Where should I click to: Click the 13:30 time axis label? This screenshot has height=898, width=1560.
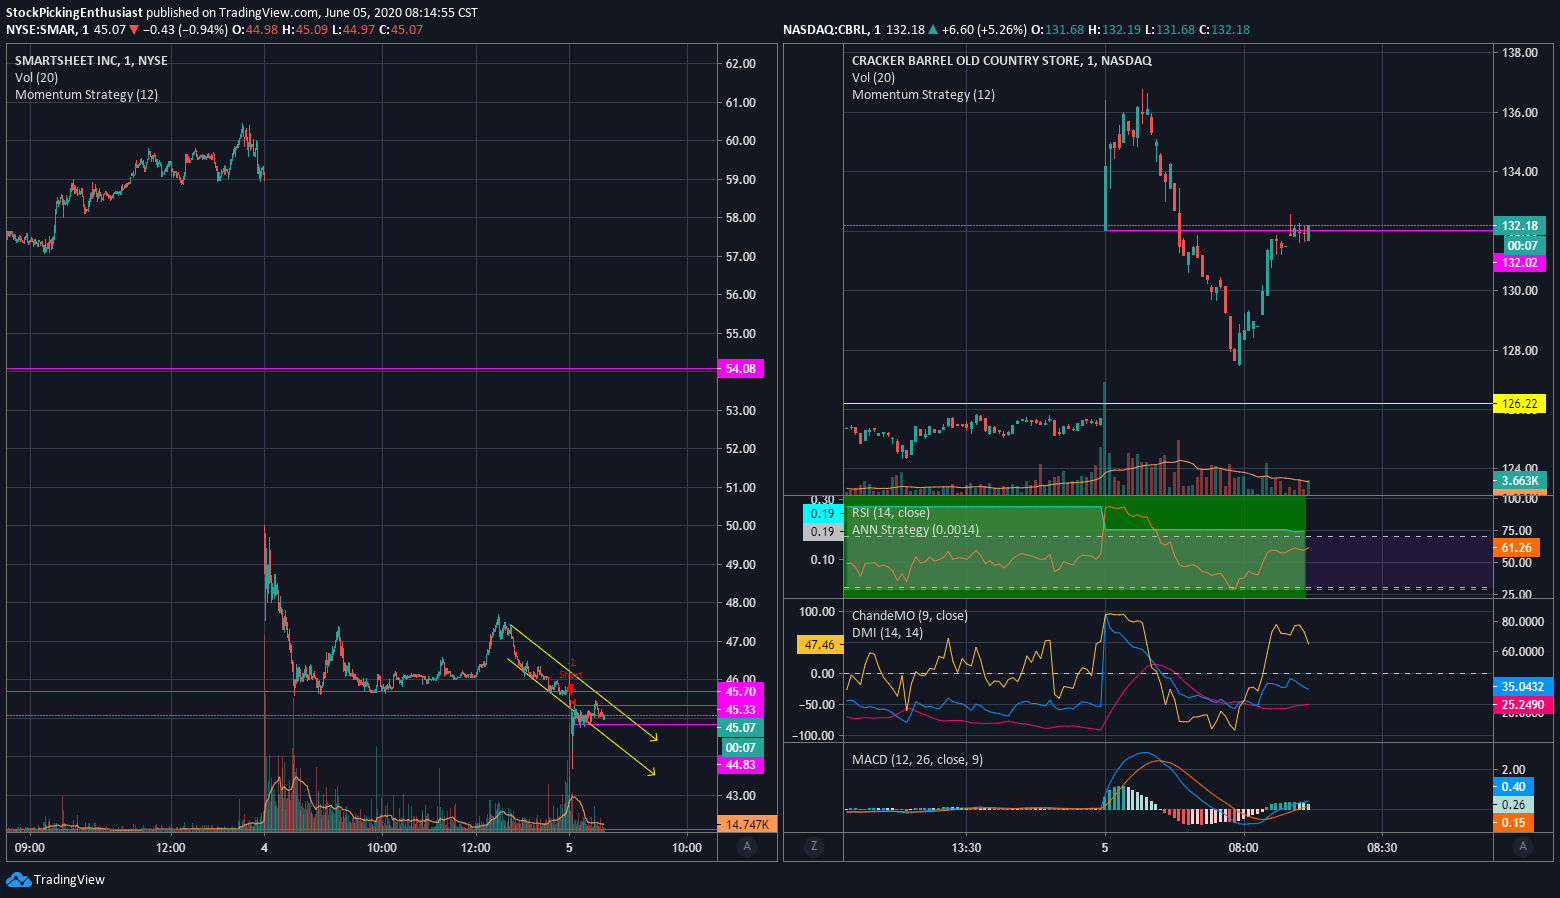966,848
